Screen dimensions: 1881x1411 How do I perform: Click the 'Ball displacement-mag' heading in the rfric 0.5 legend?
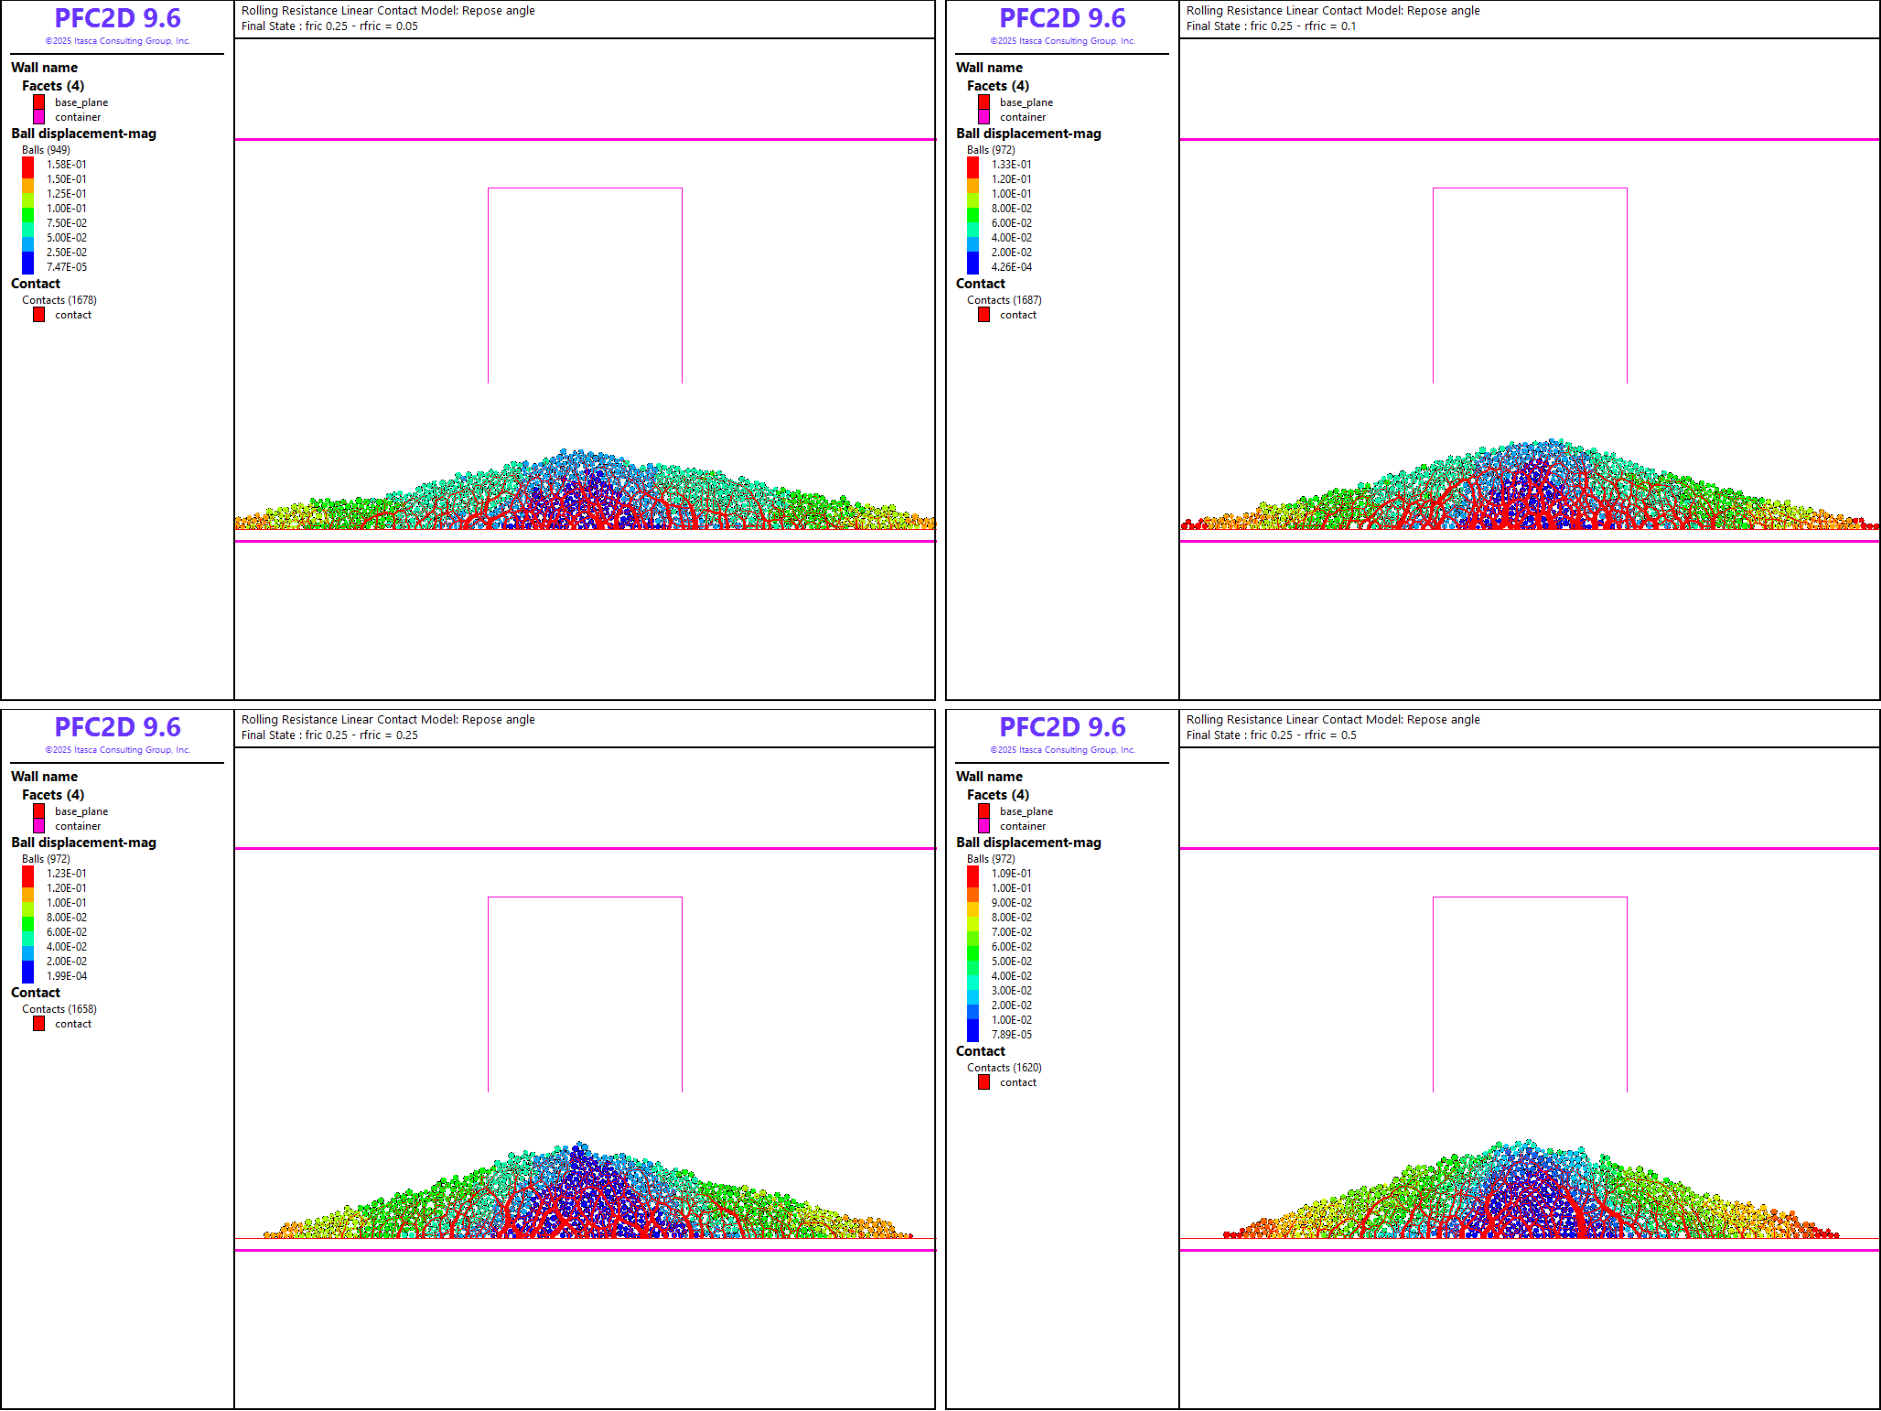tap(1028, 843)
